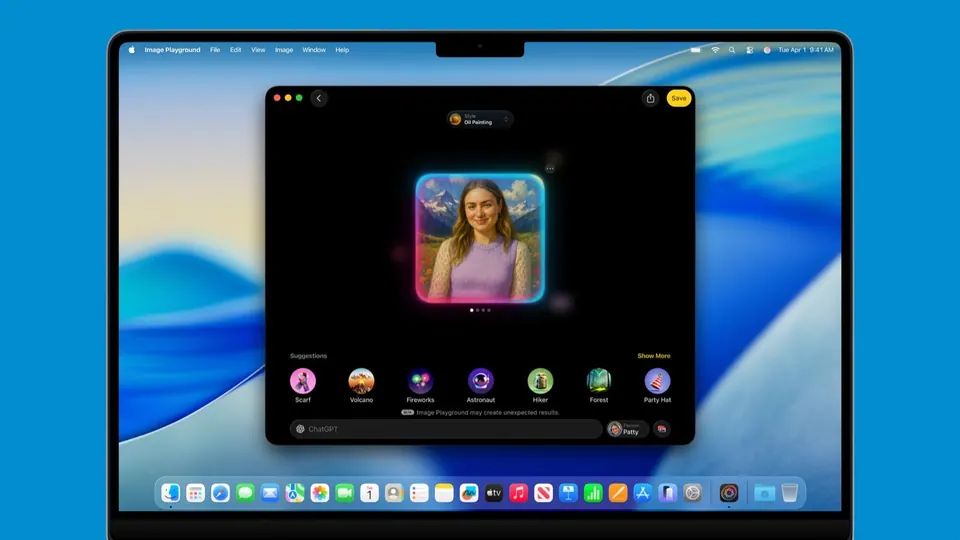Open the Edit menu

pyautogui.click(x=236, y=50)
